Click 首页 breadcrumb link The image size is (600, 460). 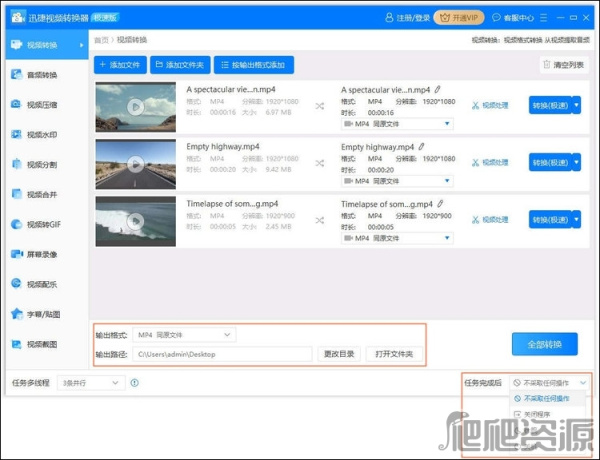click(101, 40)
